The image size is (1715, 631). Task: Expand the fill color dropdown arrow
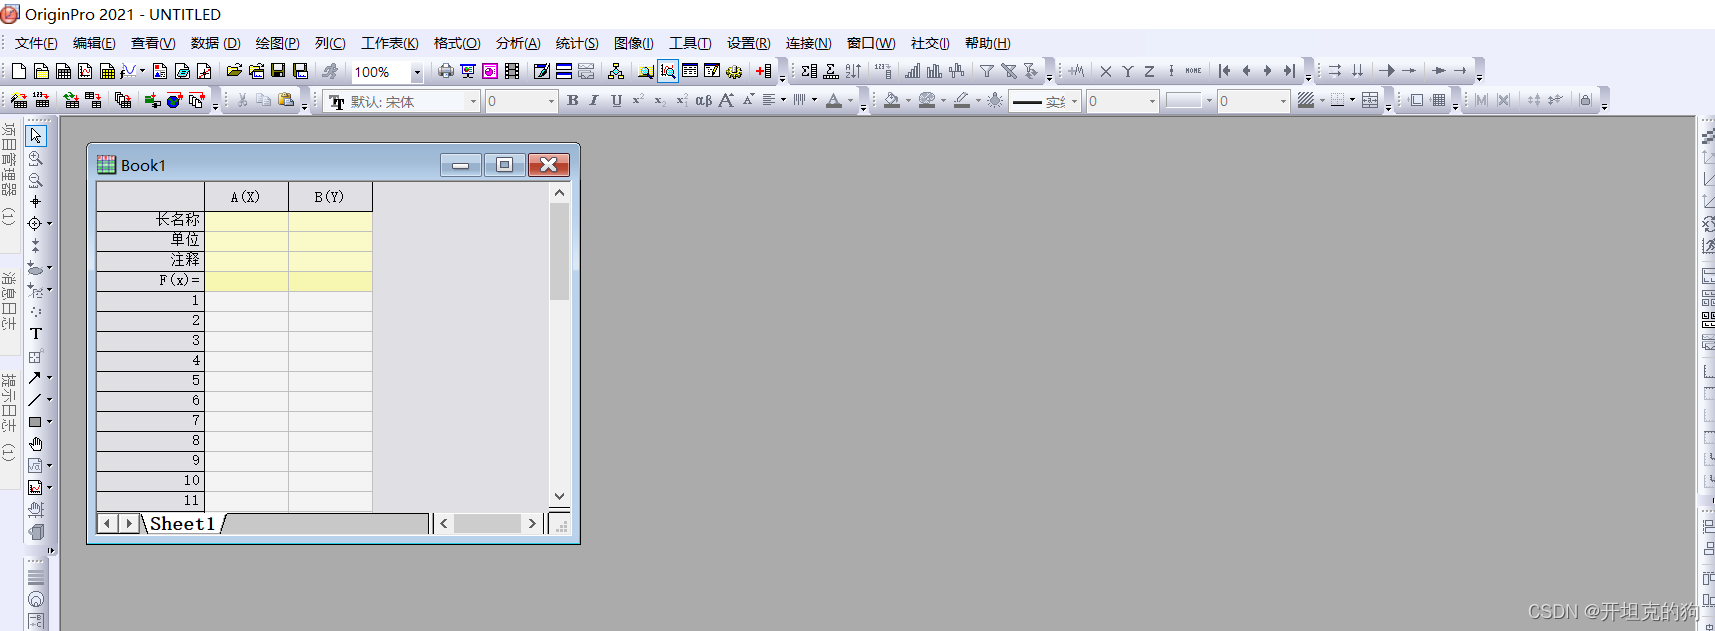pos(909,100)
